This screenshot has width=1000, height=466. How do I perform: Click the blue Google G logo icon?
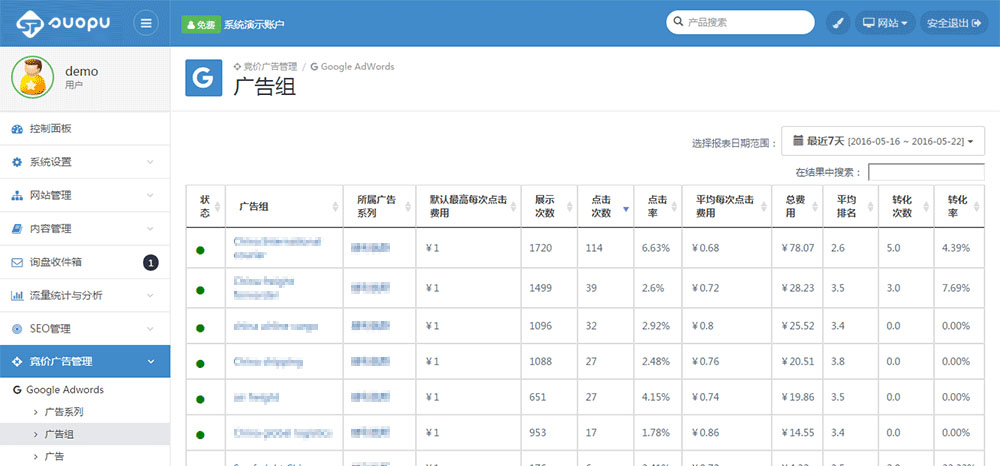(203, 78)
